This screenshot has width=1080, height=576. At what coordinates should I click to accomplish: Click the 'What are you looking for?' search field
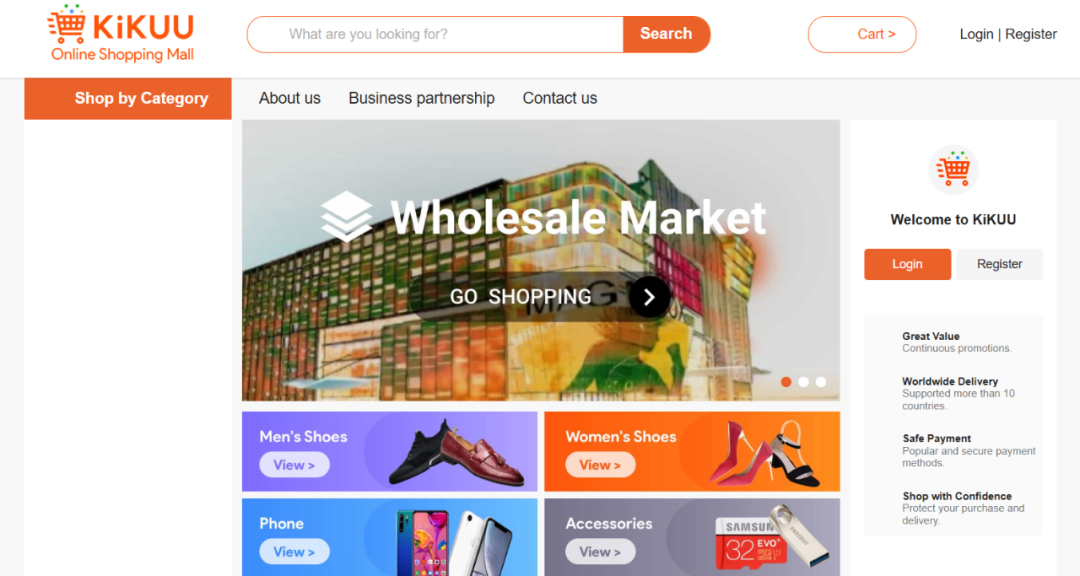(x=435, y=34)
